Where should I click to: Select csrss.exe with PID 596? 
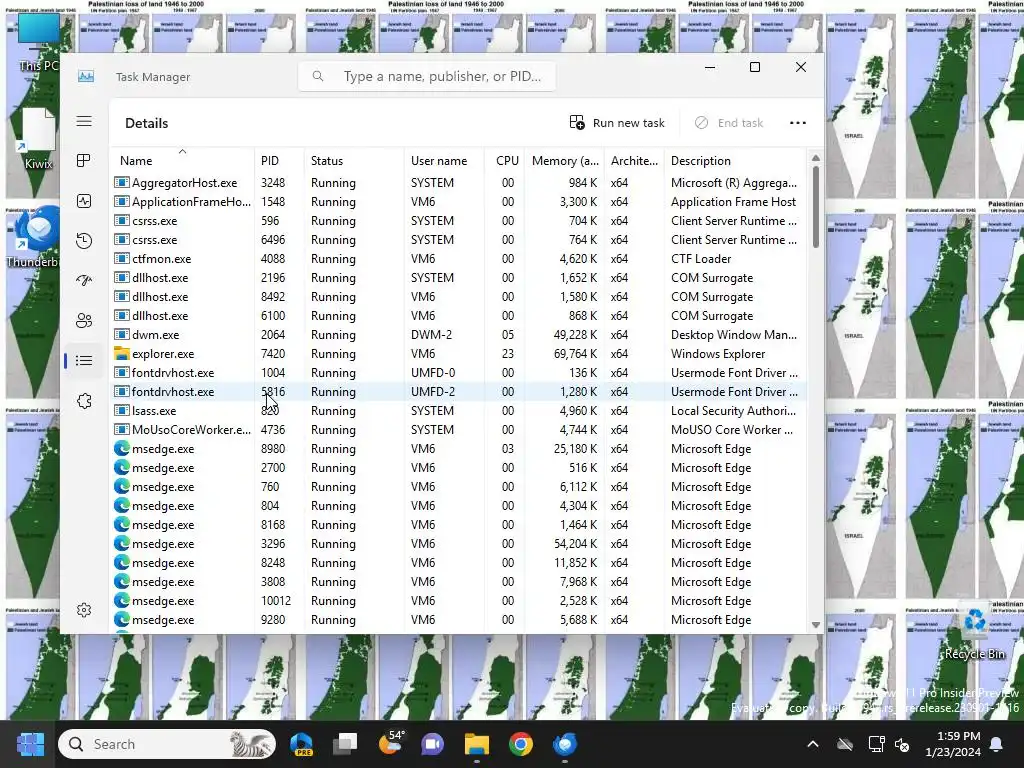(x=459, y=221)
